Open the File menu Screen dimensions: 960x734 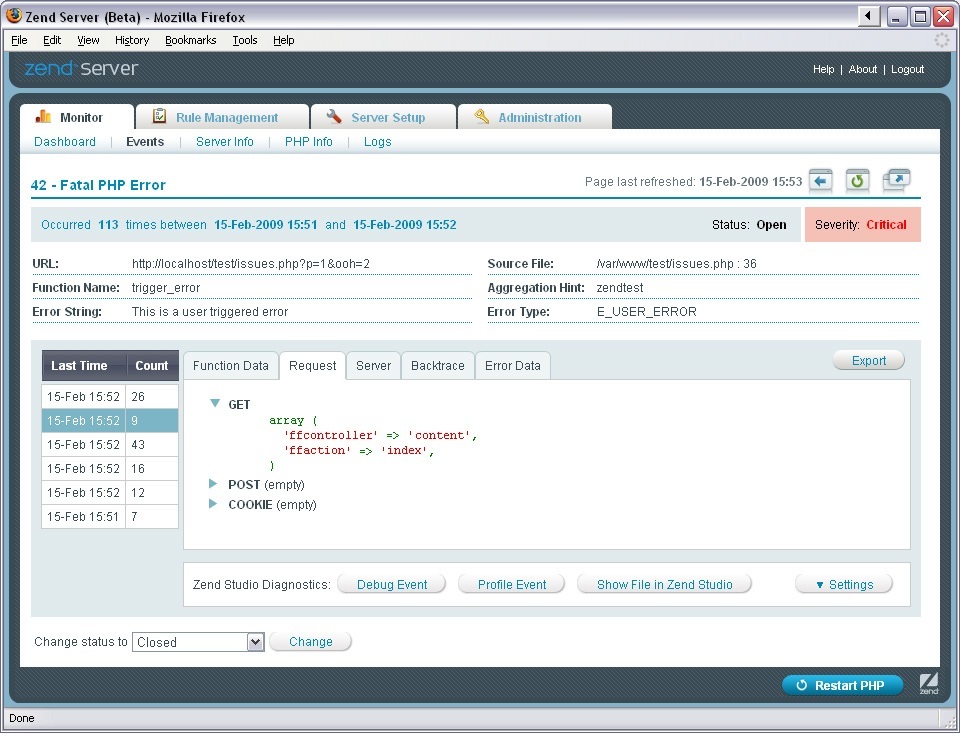[x=19, y=40]
